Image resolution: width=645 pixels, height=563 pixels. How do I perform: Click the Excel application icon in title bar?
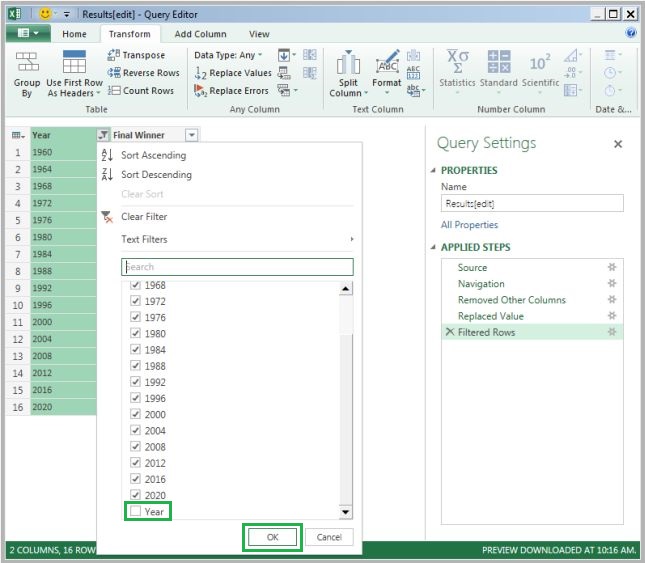(15, 14)
